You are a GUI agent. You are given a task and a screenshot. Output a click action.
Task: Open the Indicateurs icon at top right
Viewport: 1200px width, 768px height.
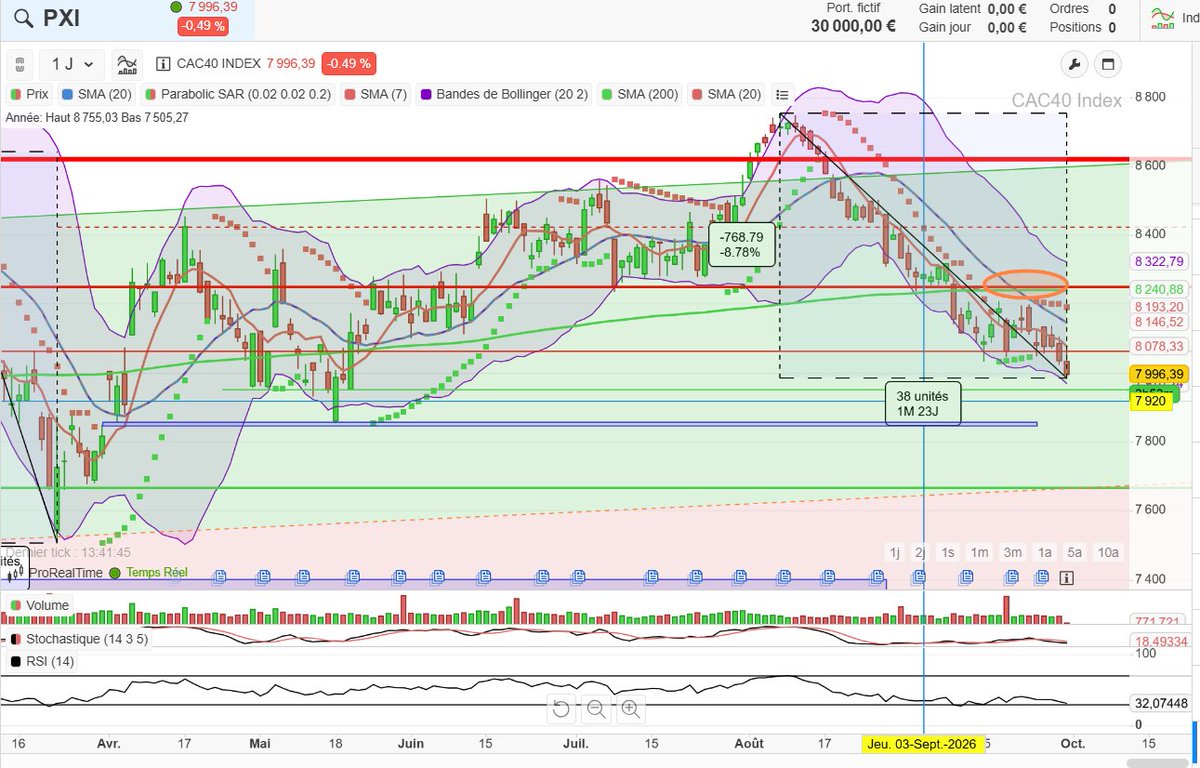point(1162,16)
